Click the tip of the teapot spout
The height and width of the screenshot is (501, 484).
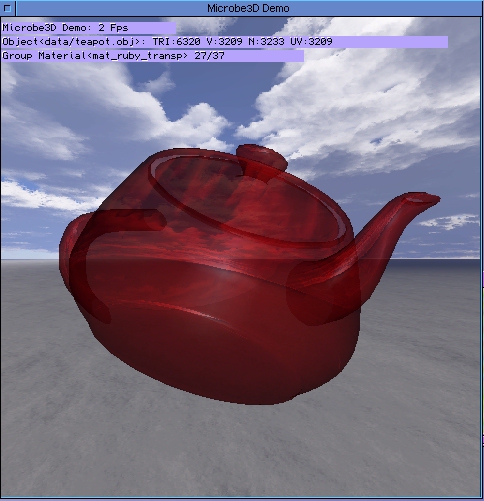click(423, 198)
